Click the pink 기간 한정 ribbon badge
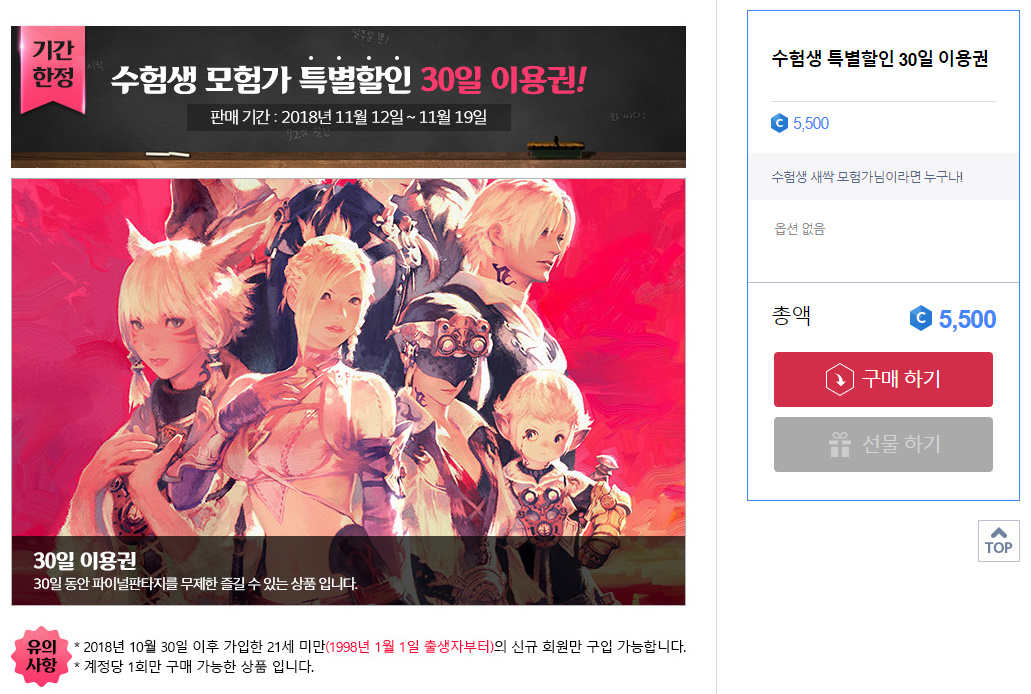1031x694 pixels. 53,68
